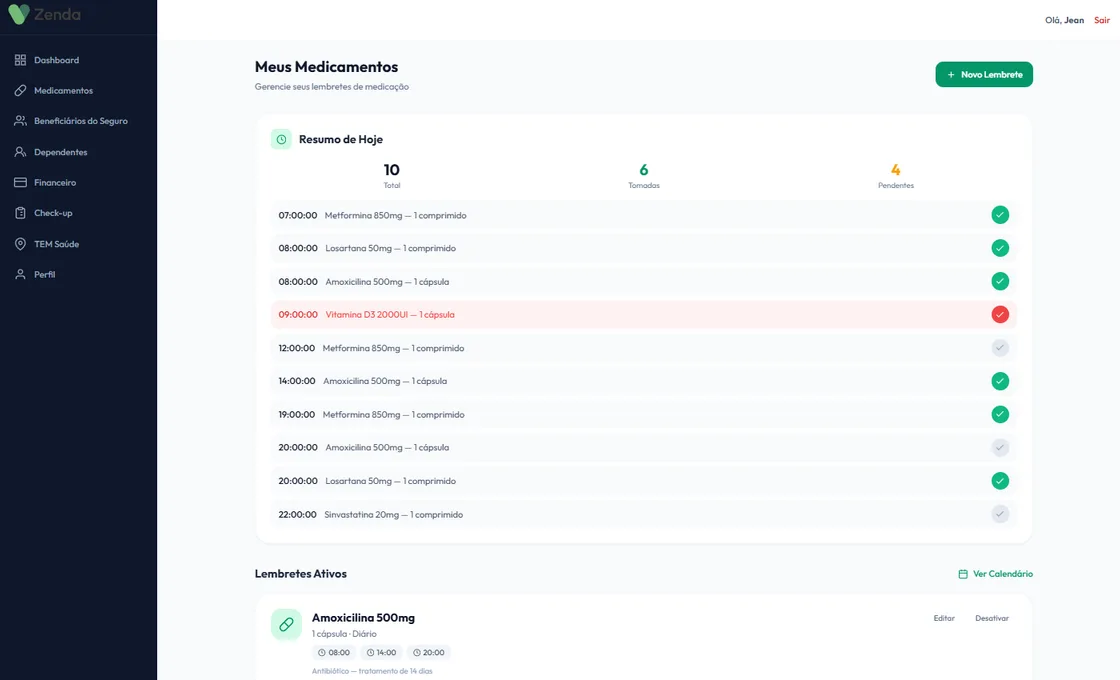Click the clock icon in the 20:00 chip
The image size is (1120, 680).
(x=416, y=653)
